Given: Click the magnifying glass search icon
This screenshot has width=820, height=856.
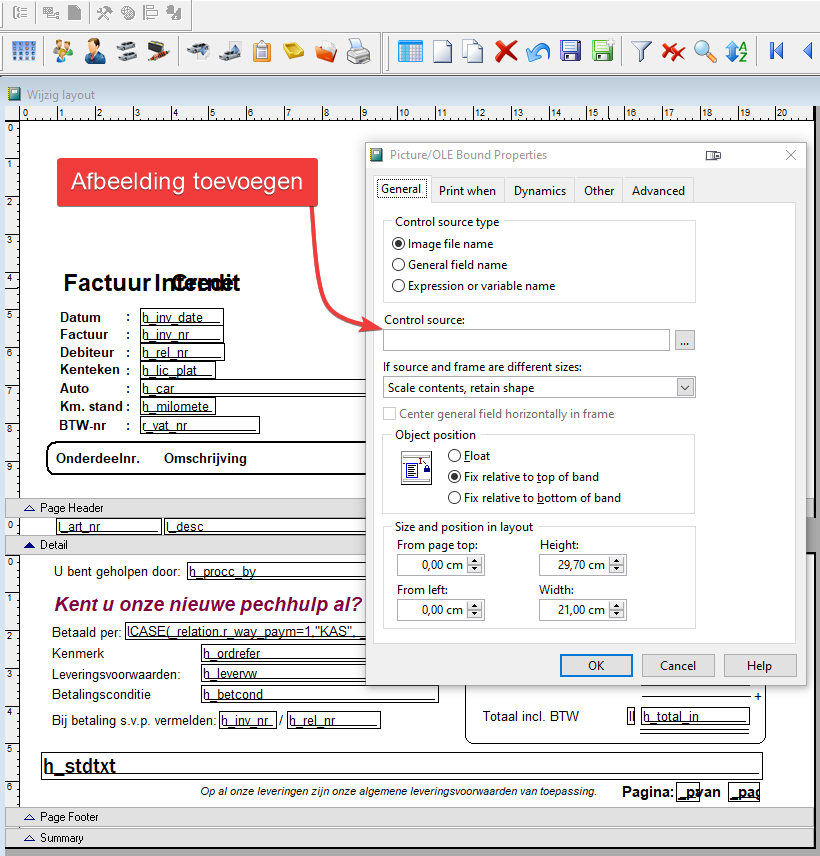Looking at the screenshot, I should (x=705, y=51).
